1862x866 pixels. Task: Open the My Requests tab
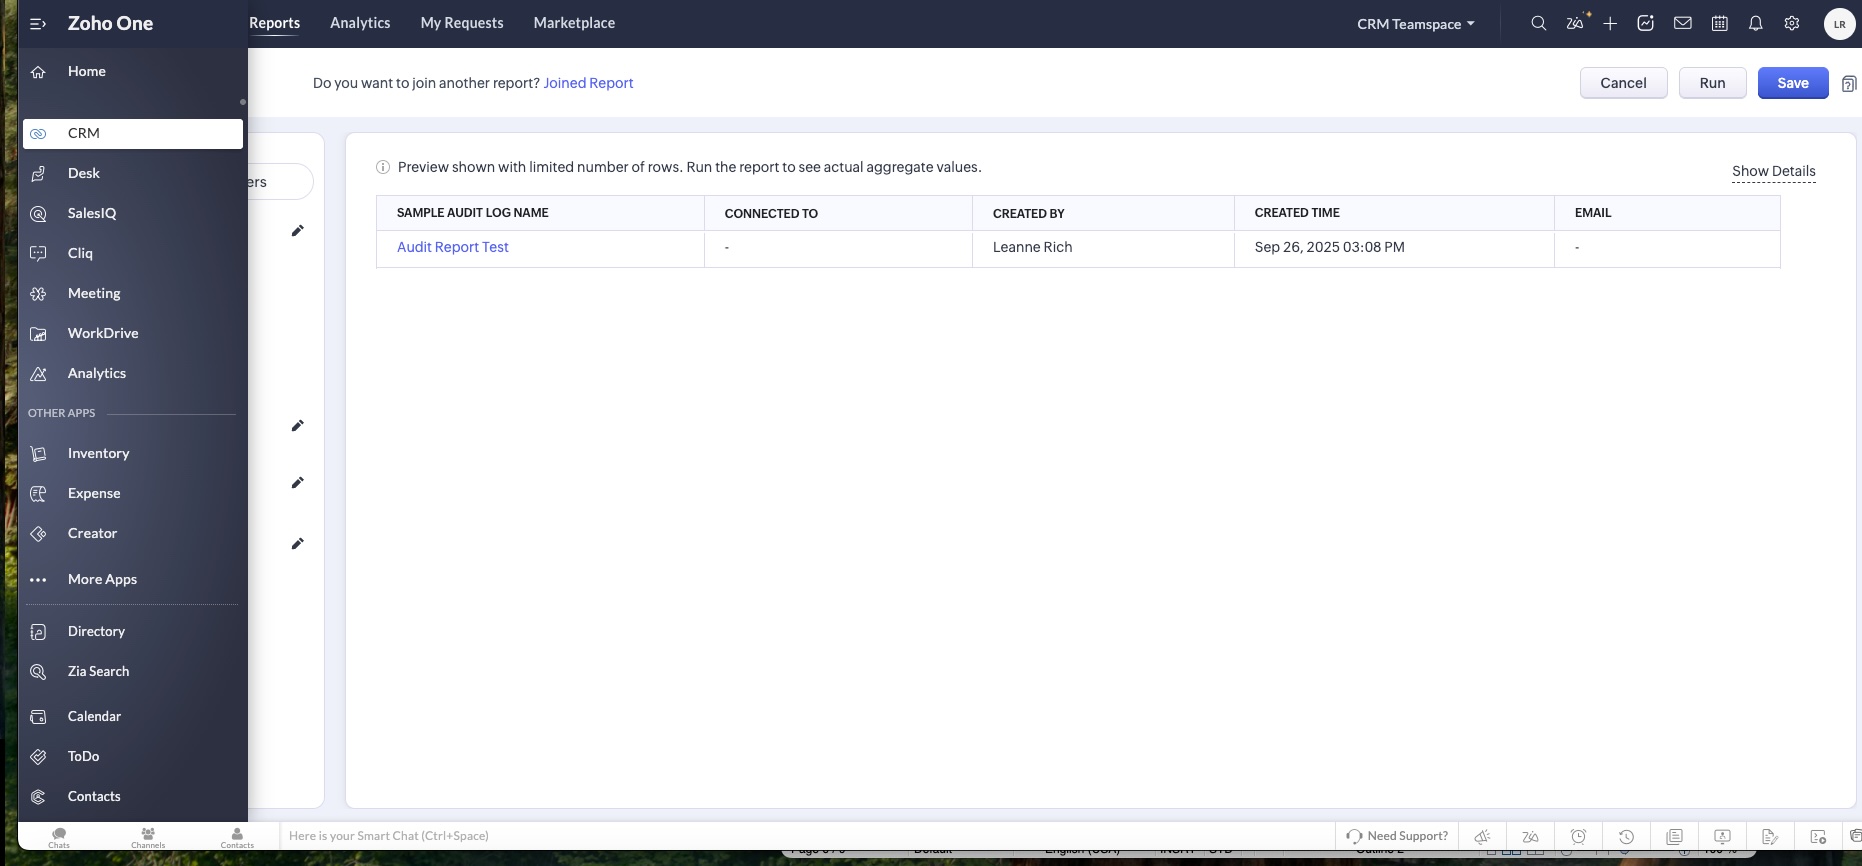[x=462, y=23]
